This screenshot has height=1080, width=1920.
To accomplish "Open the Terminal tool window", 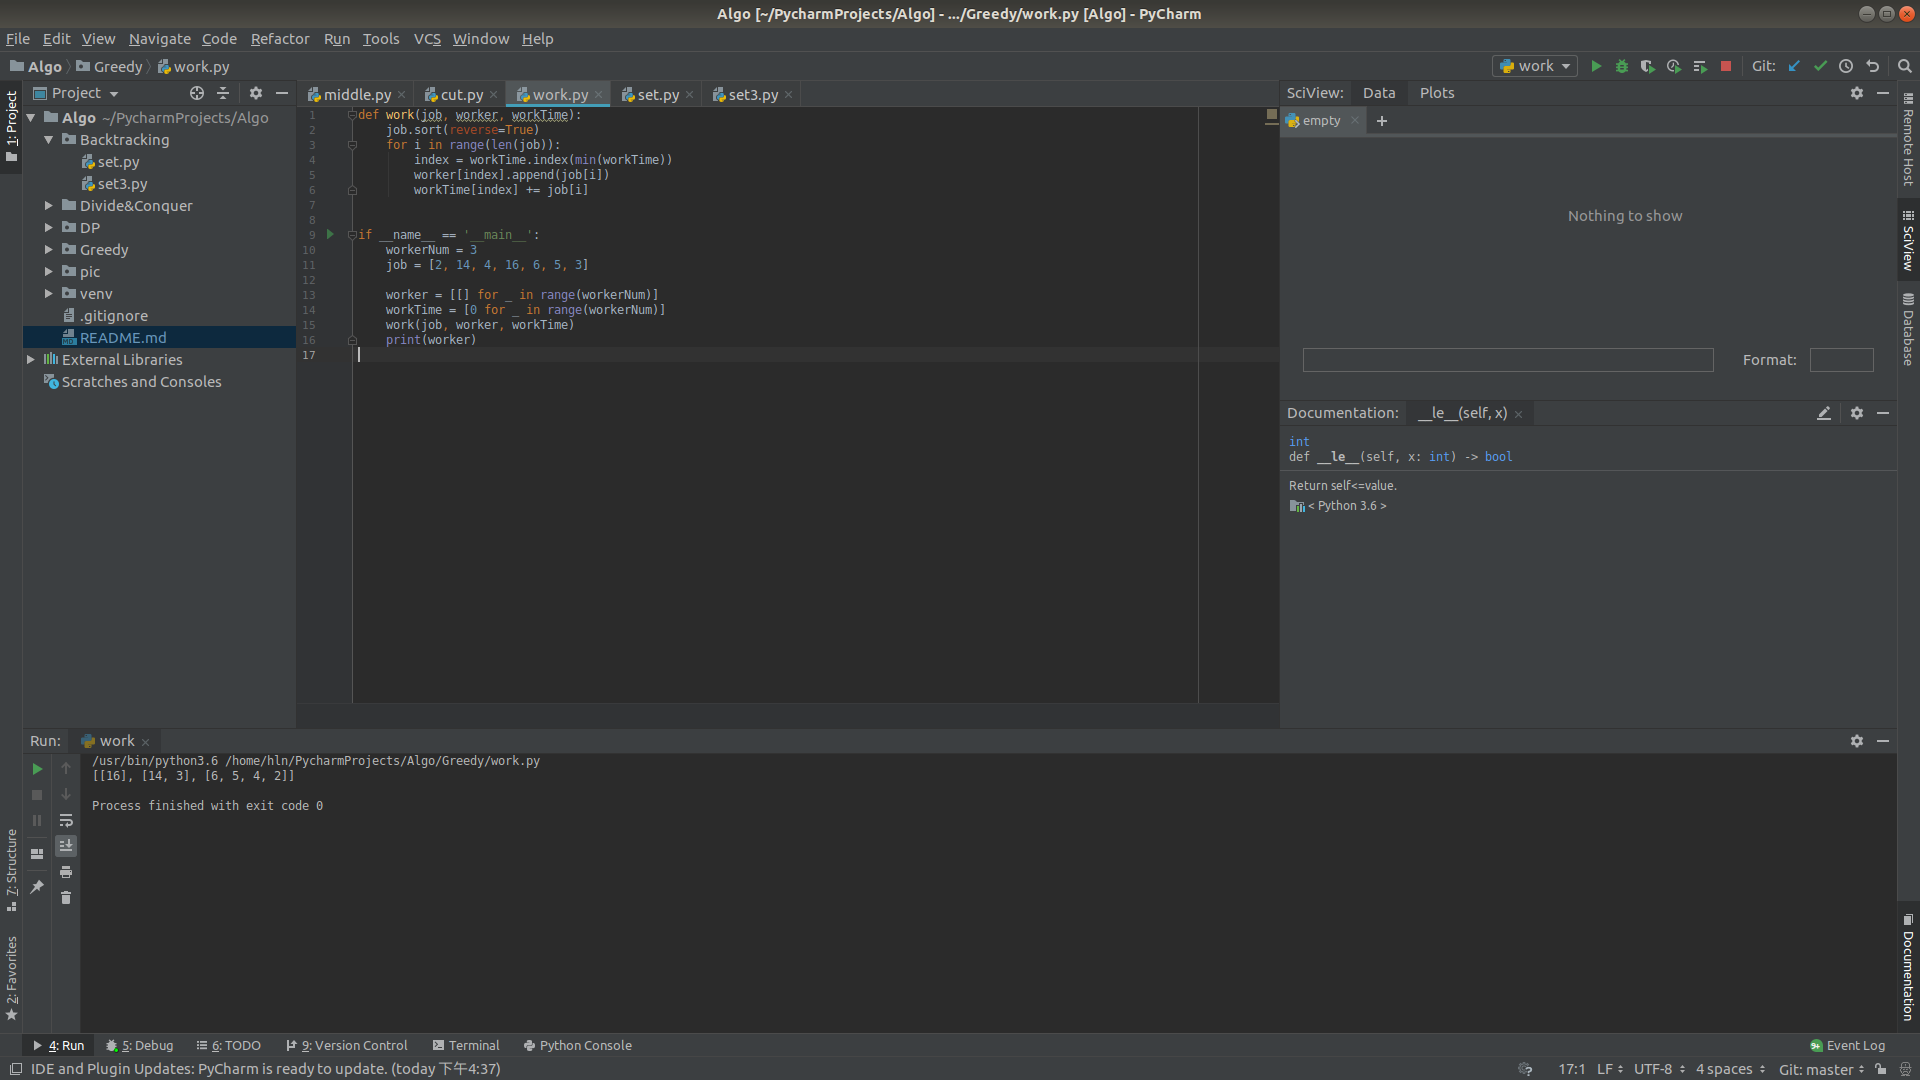I will pos(466,1045).
